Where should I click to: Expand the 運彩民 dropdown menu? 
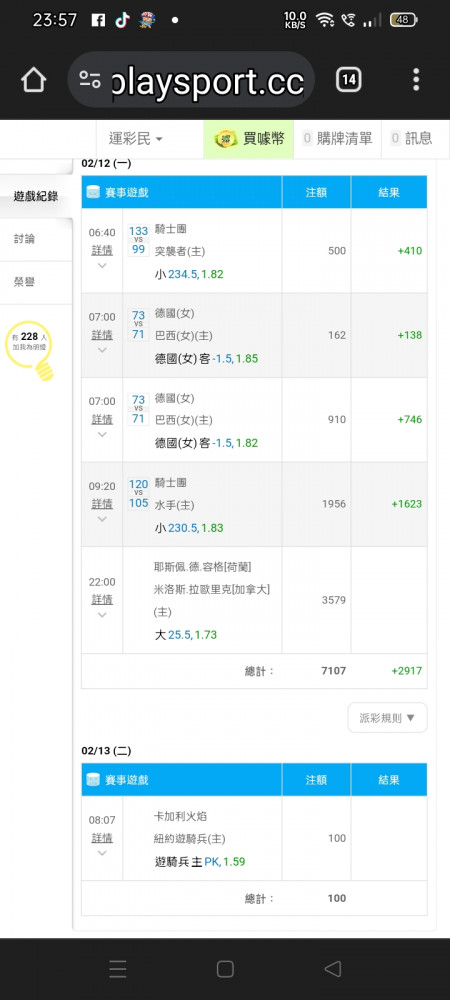coord(136,138)
